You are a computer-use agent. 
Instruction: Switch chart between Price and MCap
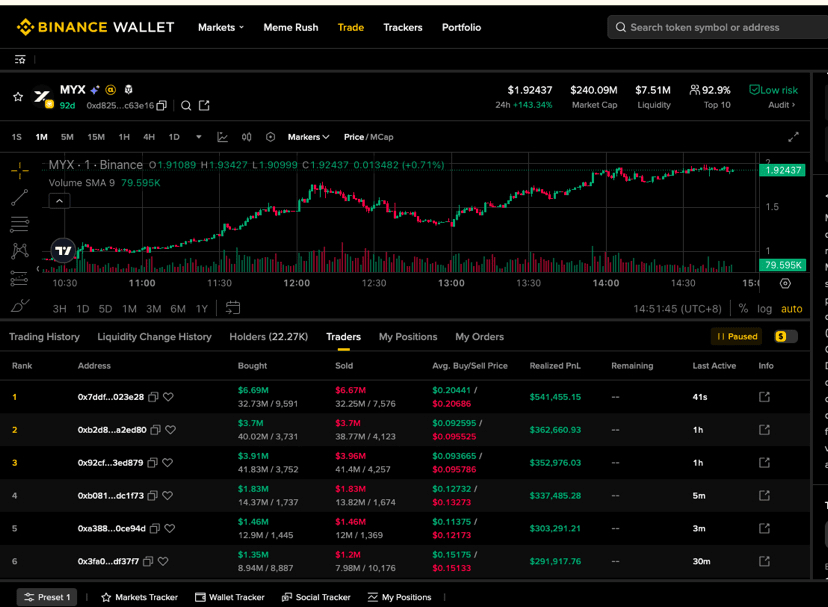tap(369, 137)
